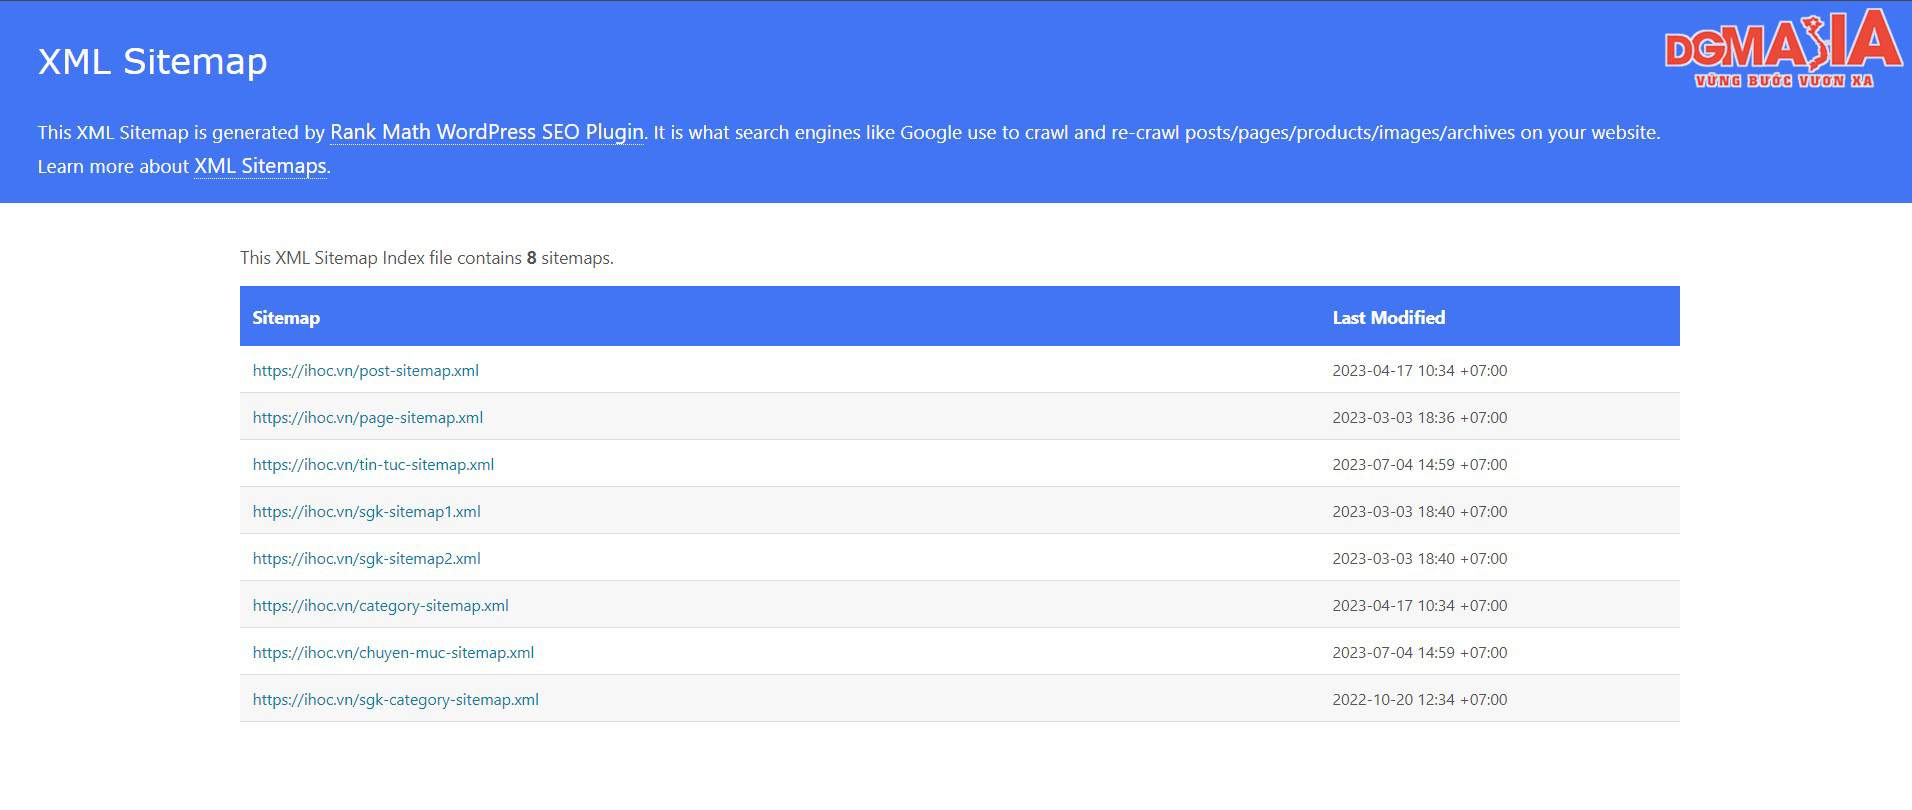Click the sentence saying the index contains 8 sitemaps
Viewport: 1912px width, 810px height.
(x=427, y=258)
